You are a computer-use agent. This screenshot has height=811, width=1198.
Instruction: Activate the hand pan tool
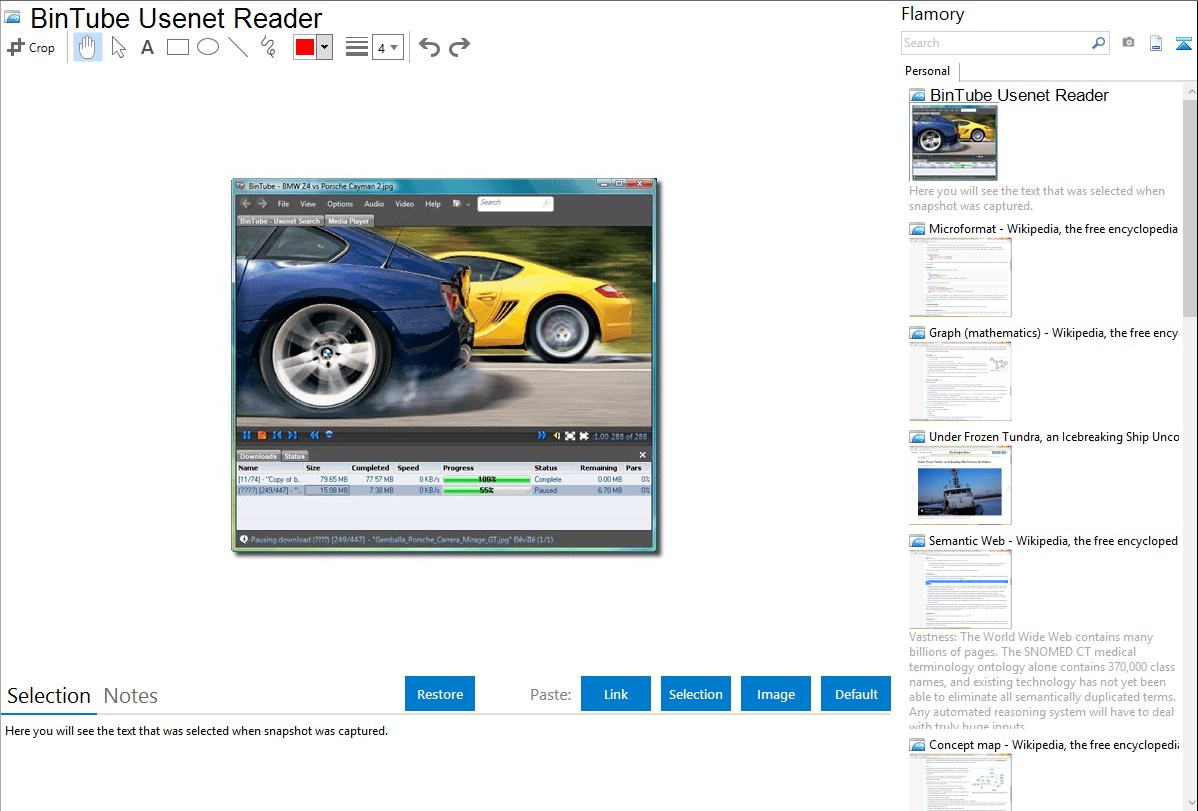tap(88, 47)
